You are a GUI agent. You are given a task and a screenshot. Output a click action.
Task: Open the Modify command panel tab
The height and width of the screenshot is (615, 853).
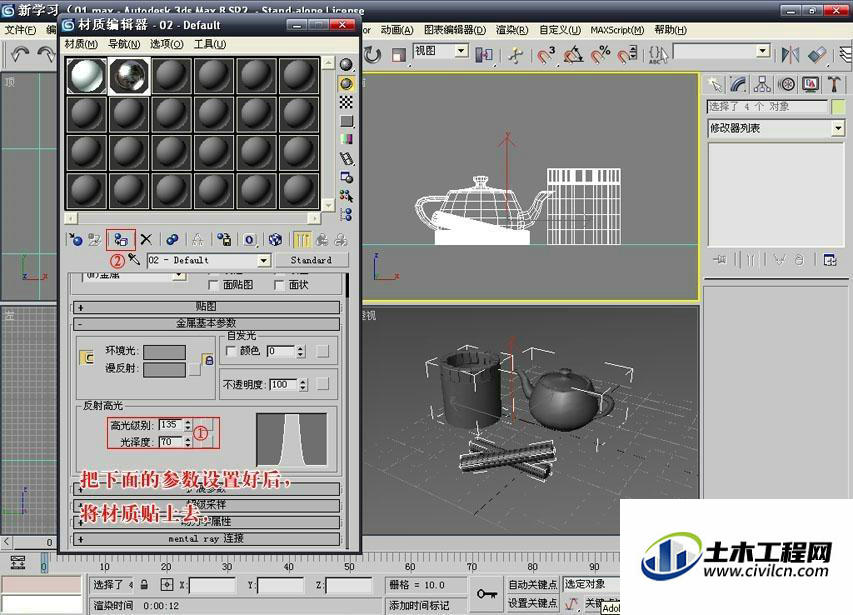click(738, 84)
